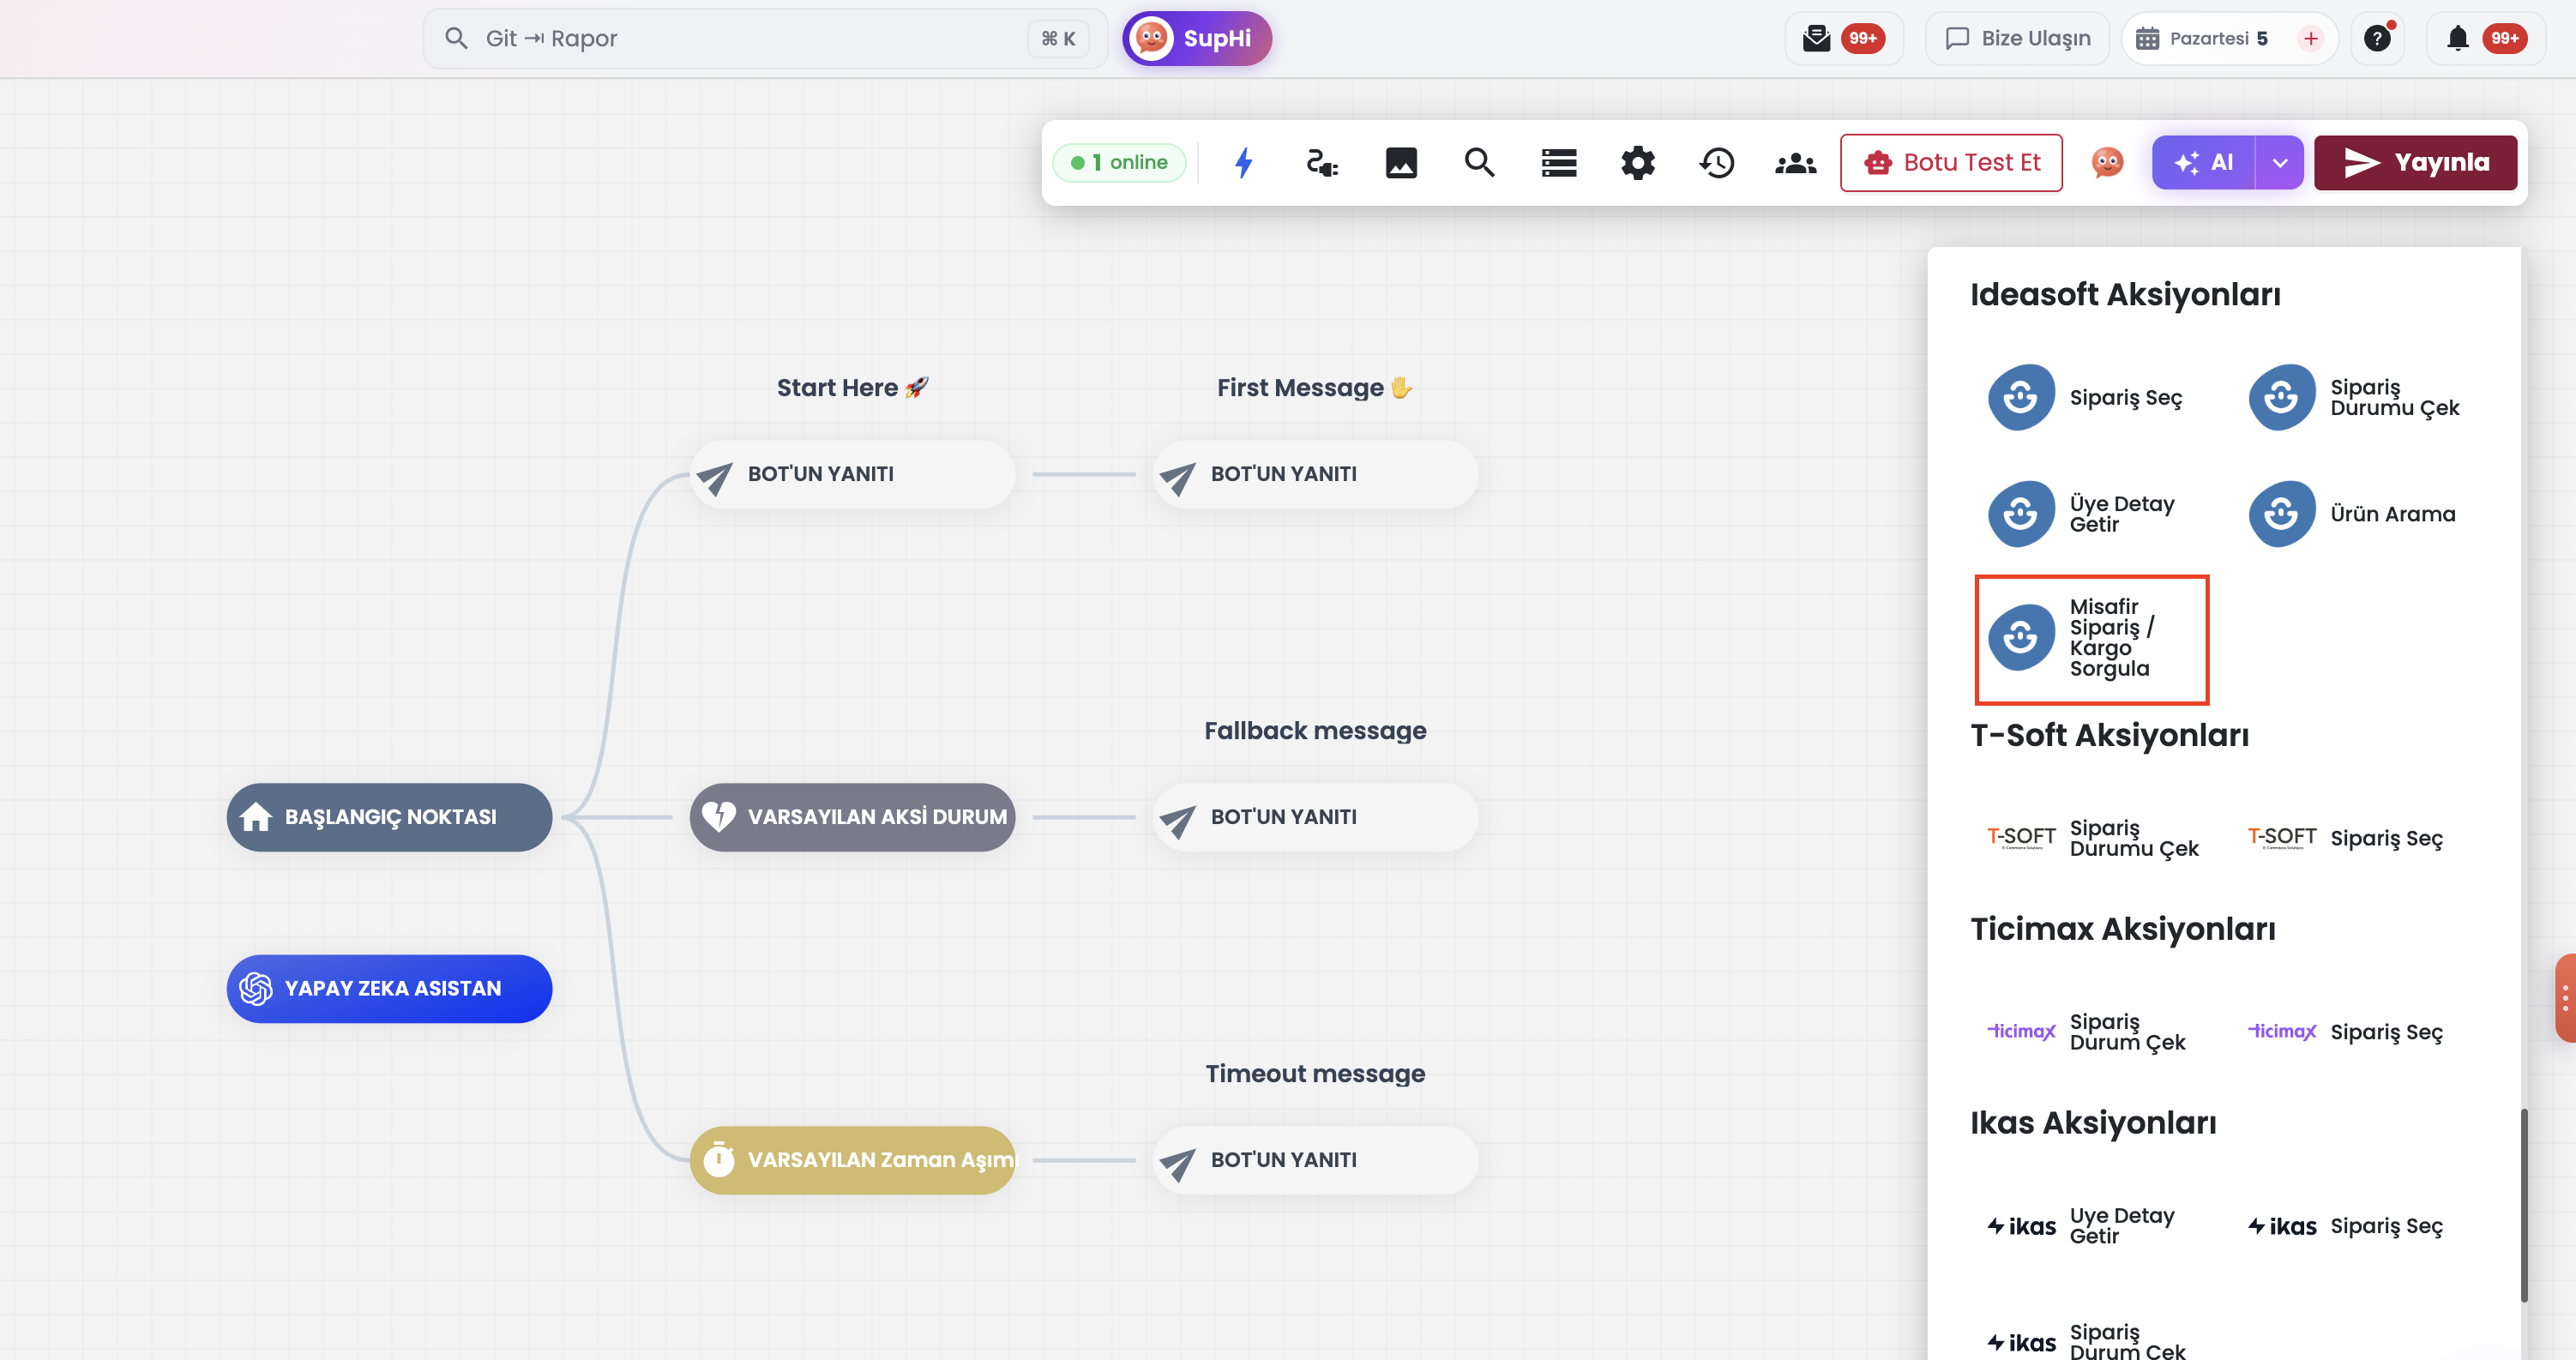The height and width of the screenshot is (1360, 2576).
Task: Publish the bot with Yayınla
Action: (2415, 163)
